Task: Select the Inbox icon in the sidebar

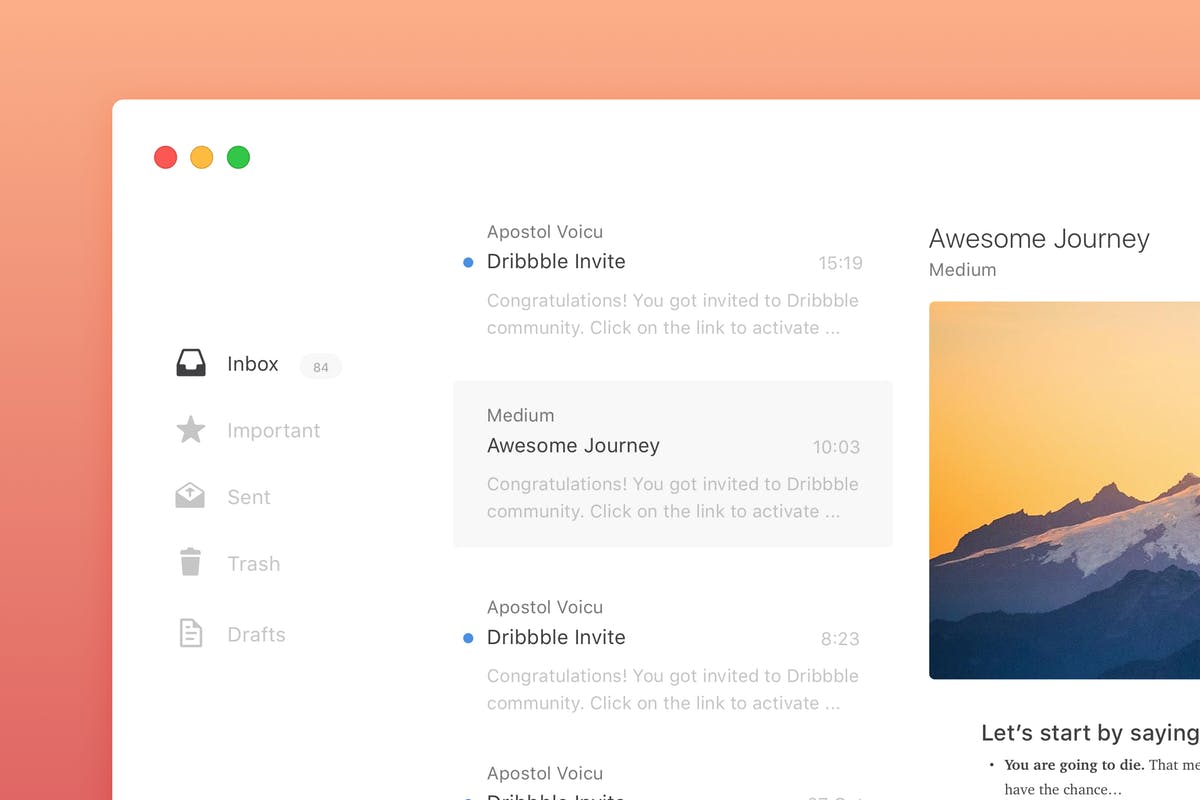Action: point(190,363)
